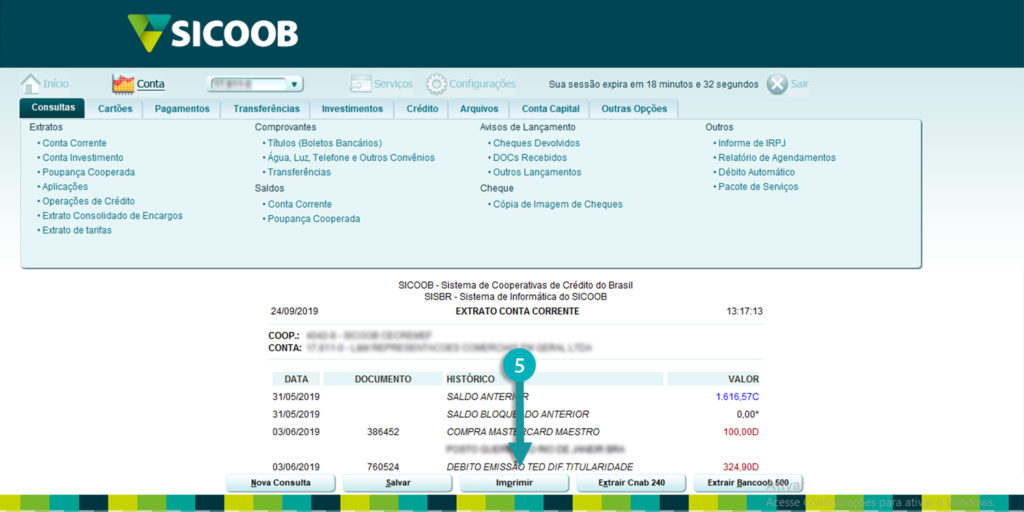Open Conta Corrente under Extratos
The image size is (1024, 512).
74,143
